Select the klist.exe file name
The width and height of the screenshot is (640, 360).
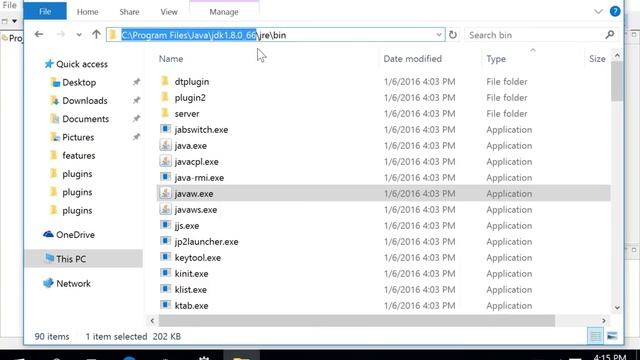[191, 290]
